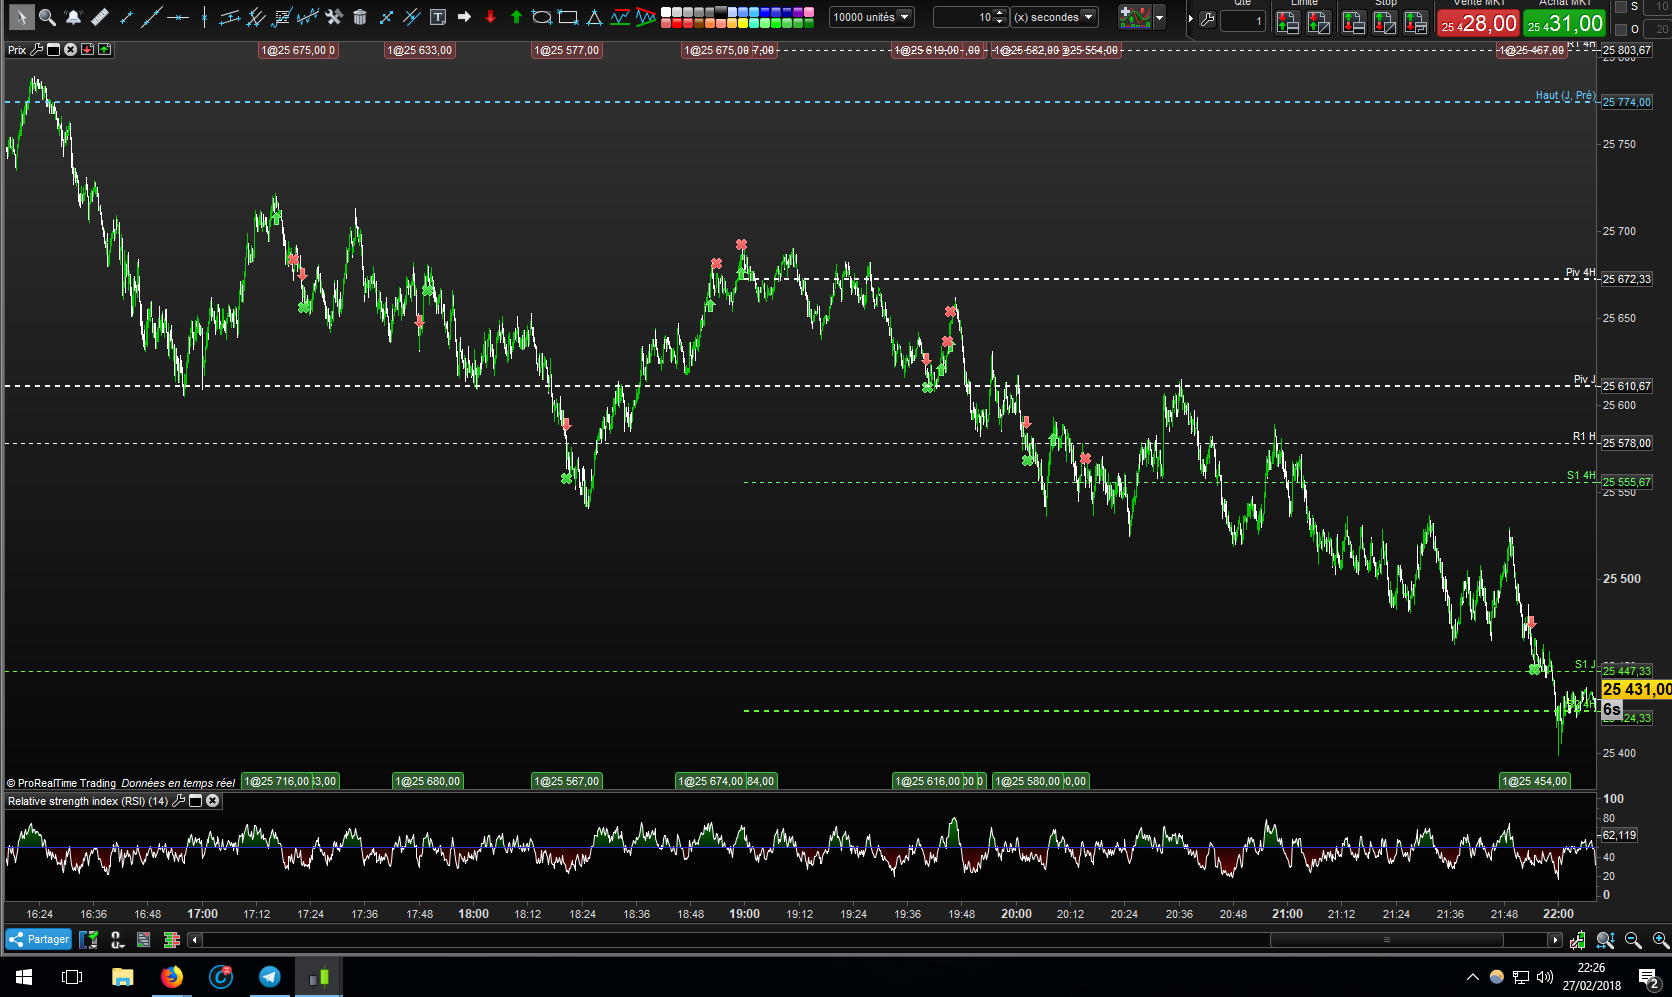Viewport: 1672px width, 997px height.
Task: Activate the magnifying glass zoom tool
Action: (x=47, y=17)
